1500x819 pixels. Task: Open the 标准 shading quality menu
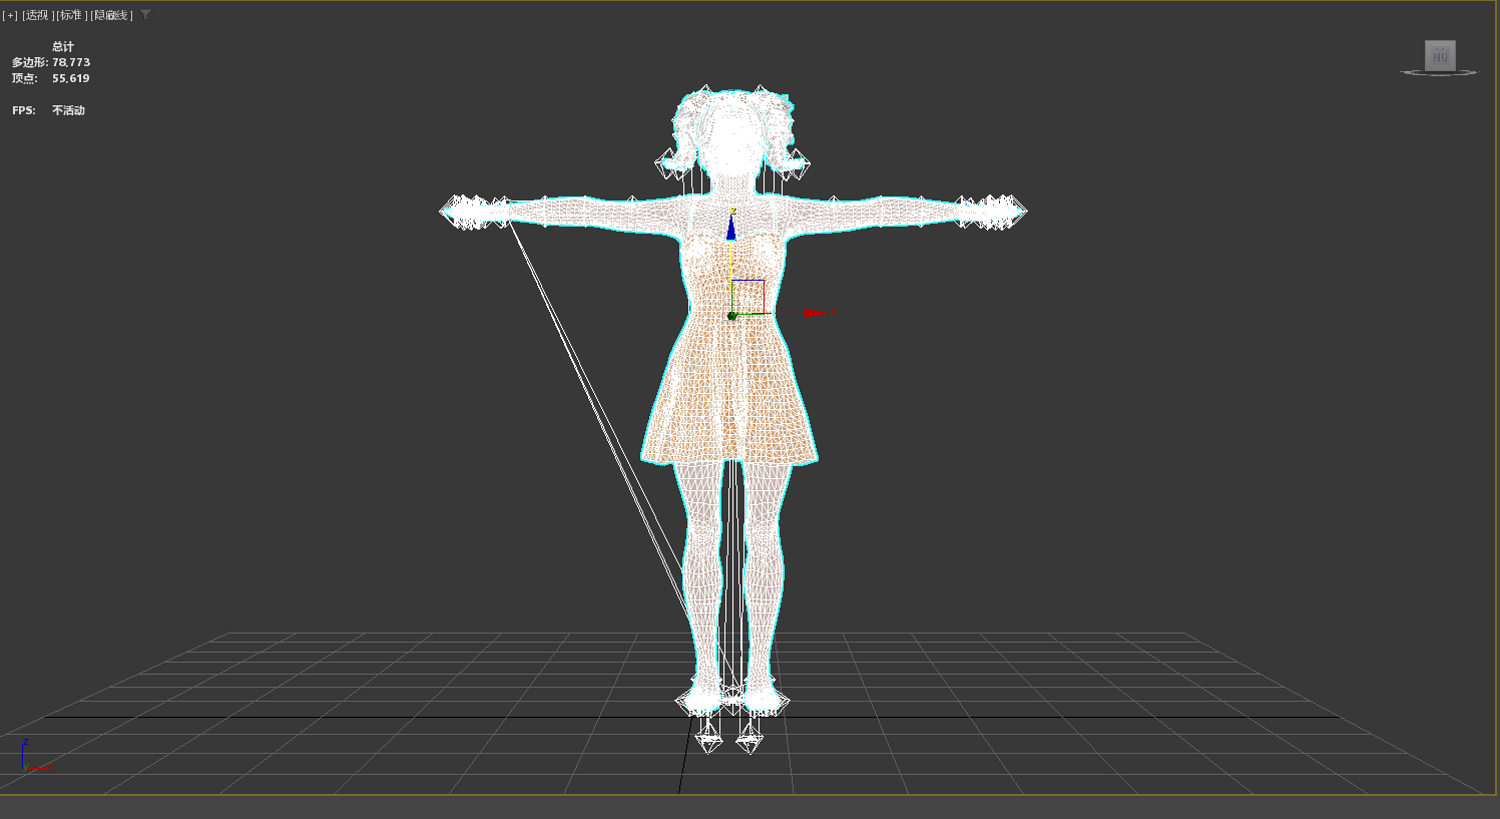tap(71, 15)
